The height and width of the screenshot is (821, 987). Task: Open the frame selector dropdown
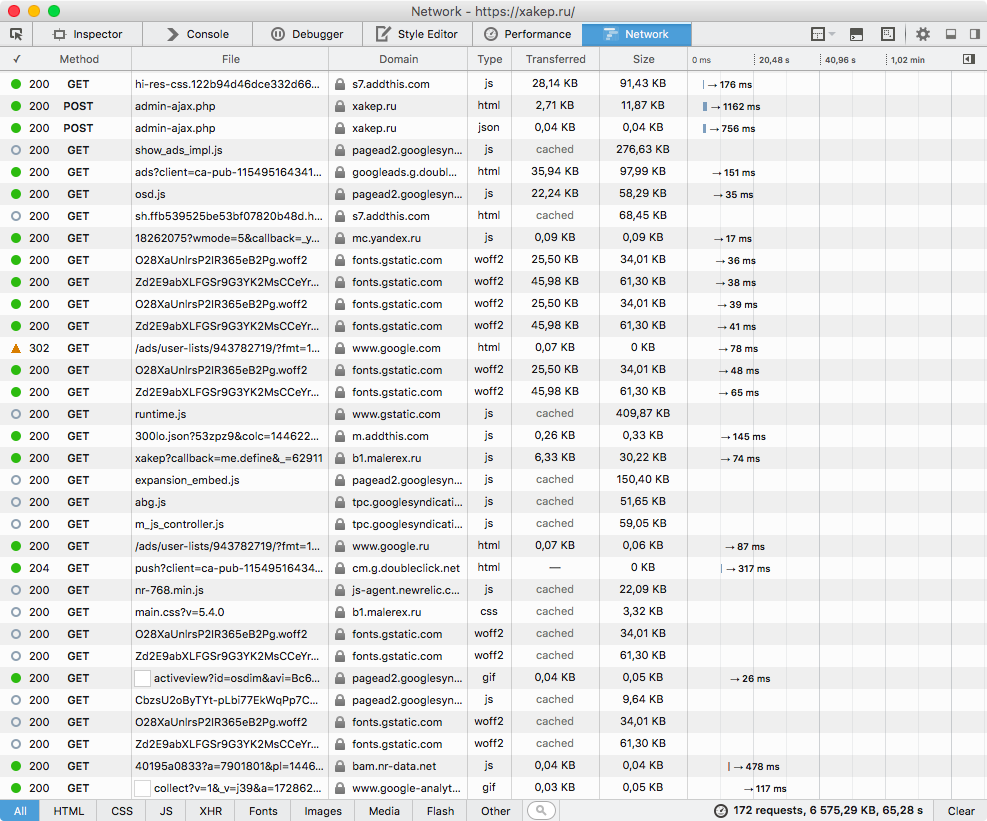click(822, 34)
